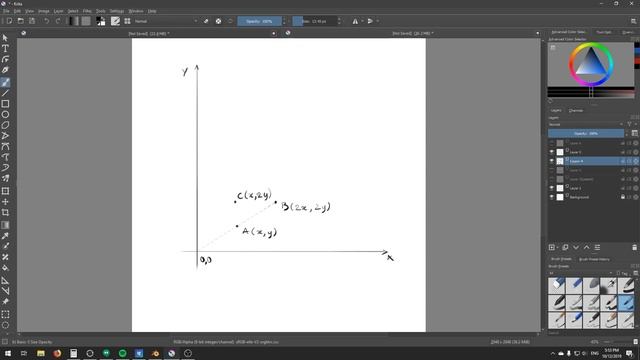Open the Filter menu
The width and height of the screenshot is (640, 360).
(x=87, y=11)
